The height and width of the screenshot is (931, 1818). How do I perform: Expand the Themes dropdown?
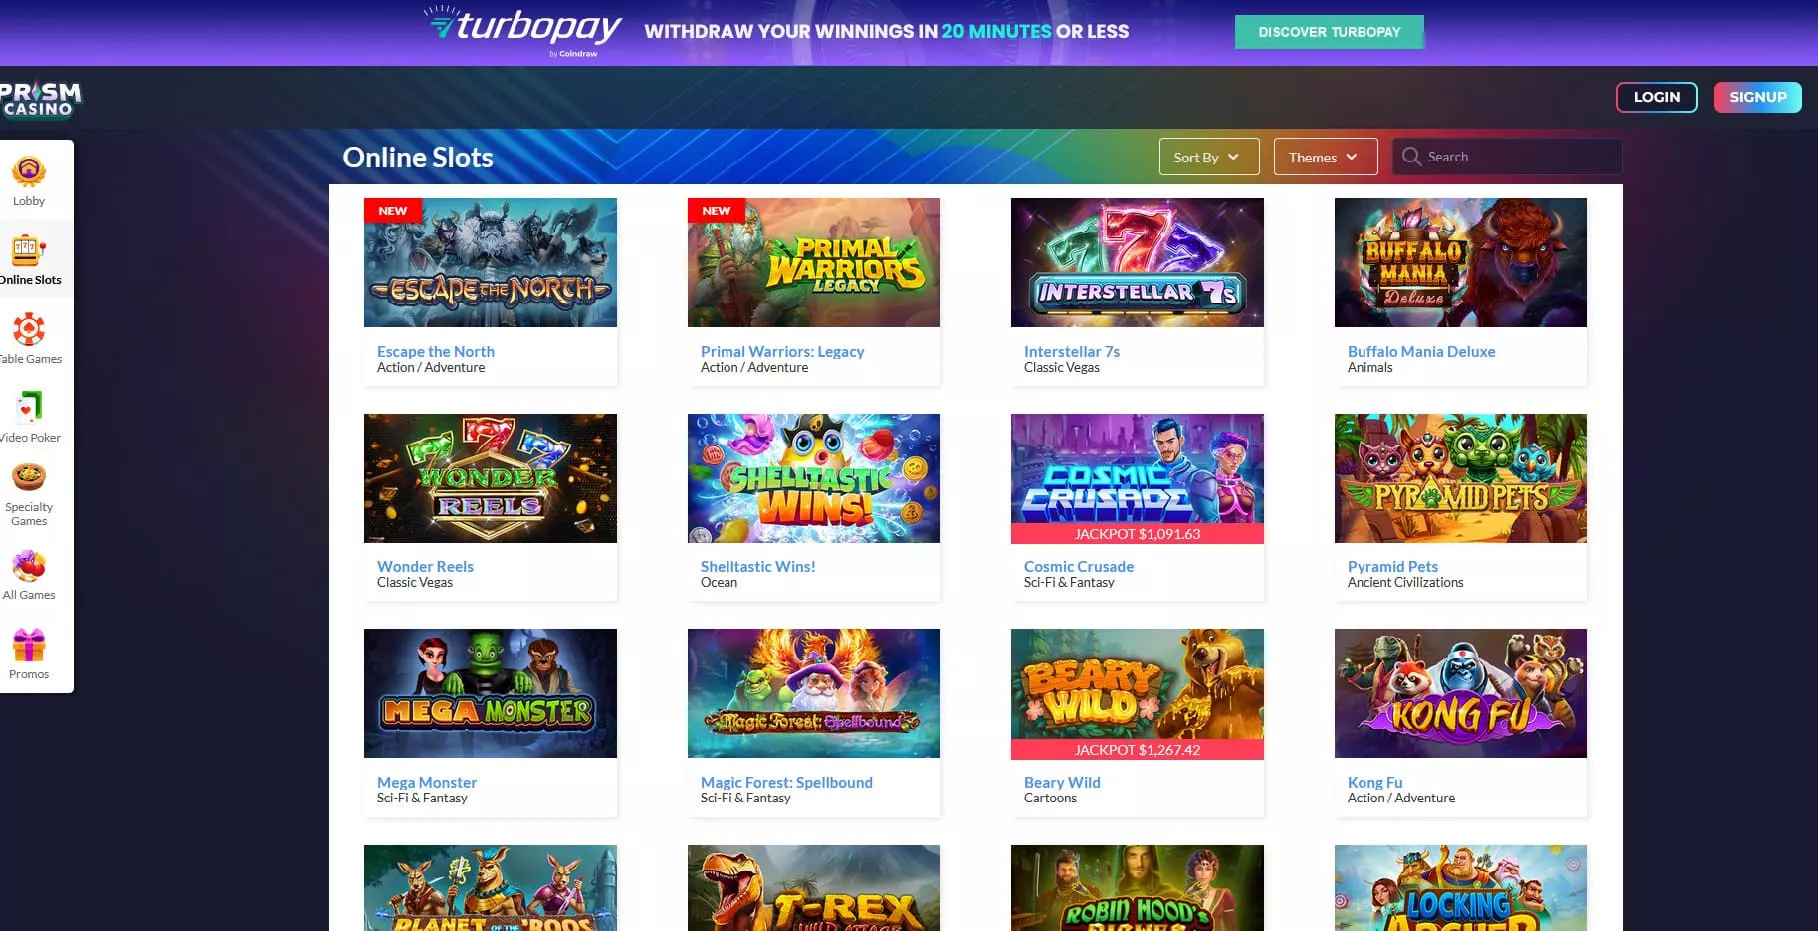1324,156
